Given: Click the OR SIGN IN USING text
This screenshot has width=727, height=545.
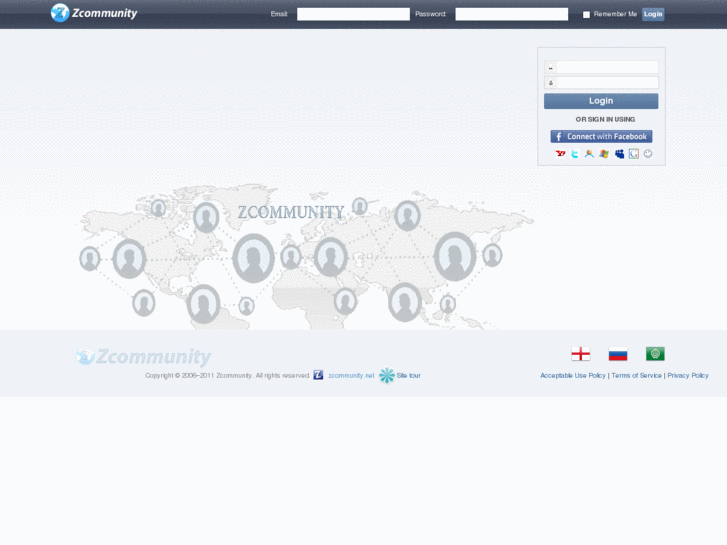Looking at the screenshot, I should pyautogui.click(x=605, y=120).
